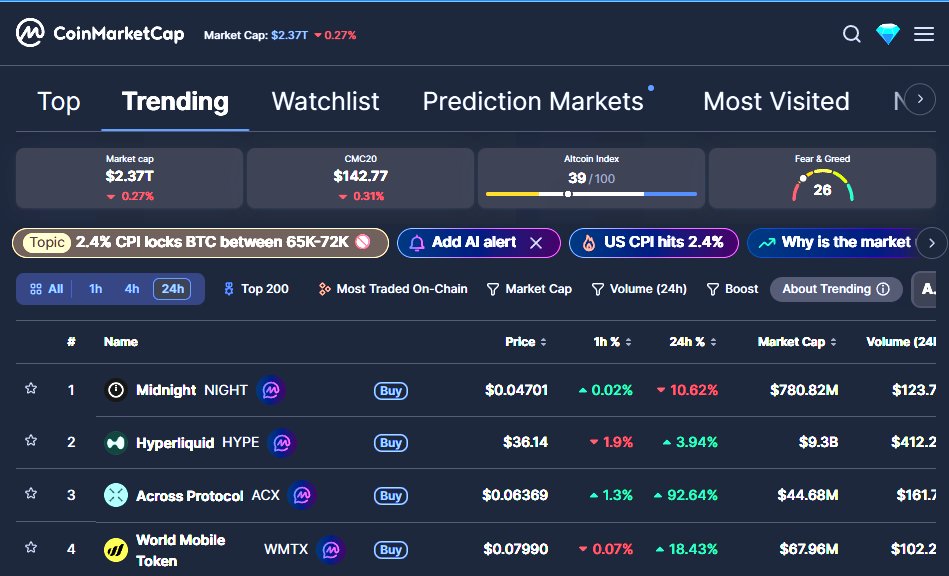Click Buy button for World Mobile Token
The image size is (949, 576).
pyautogui.click(x=391, y=550)
